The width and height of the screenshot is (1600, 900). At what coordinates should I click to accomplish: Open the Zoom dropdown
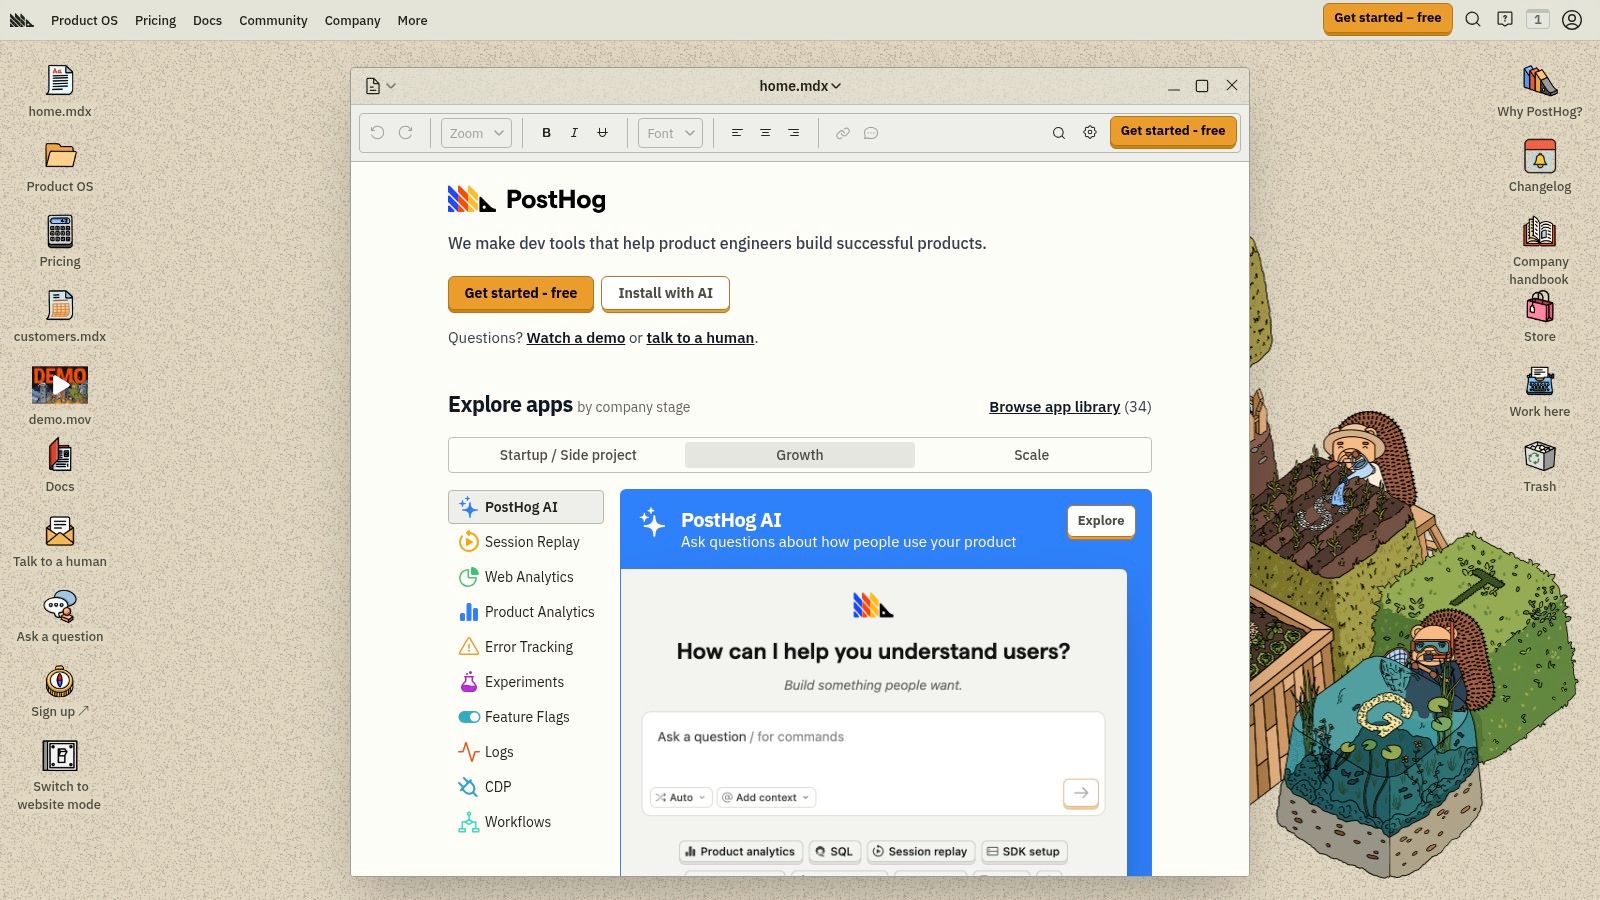coord(476,133)
